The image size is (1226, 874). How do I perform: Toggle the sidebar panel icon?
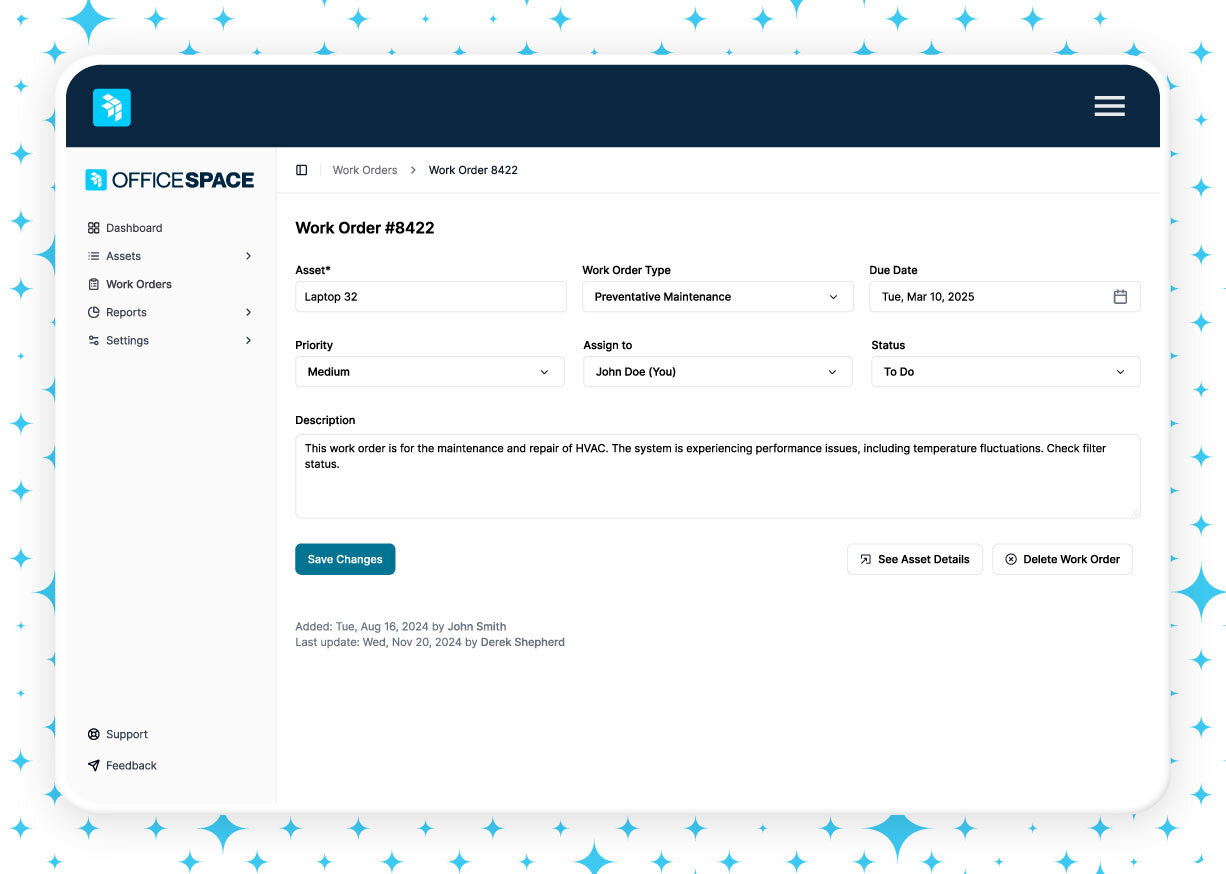tap(301, 170)
